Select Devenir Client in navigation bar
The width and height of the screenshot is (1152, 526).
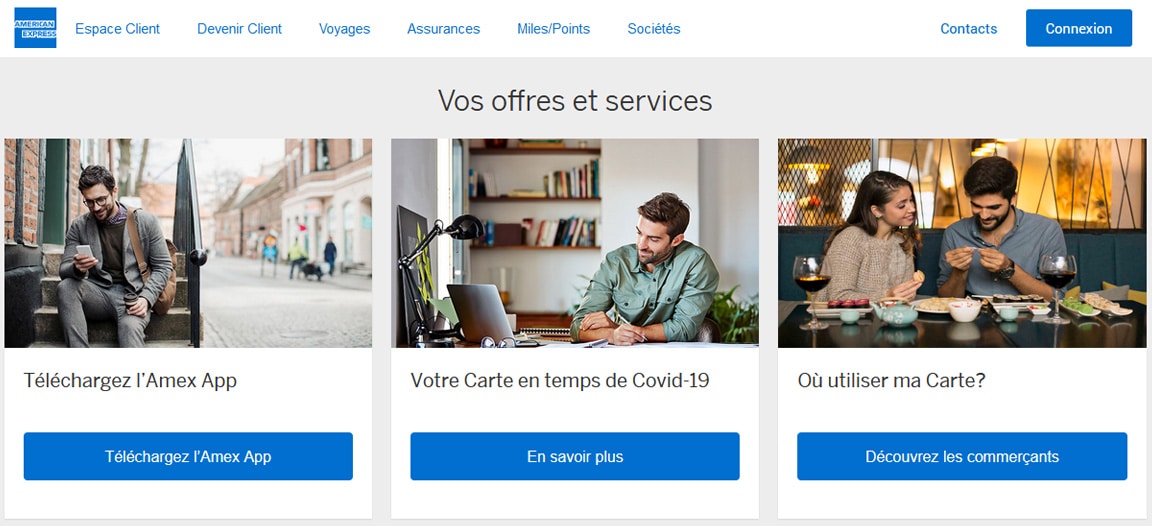click(239, 29)
